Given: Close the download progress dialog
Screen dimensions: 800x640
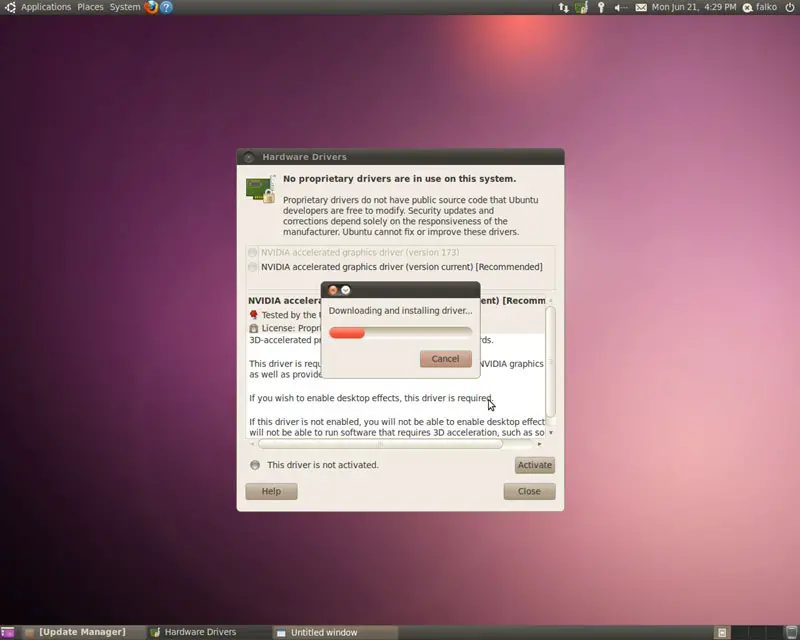Looking at the screenshot, I should coord(333,290).
